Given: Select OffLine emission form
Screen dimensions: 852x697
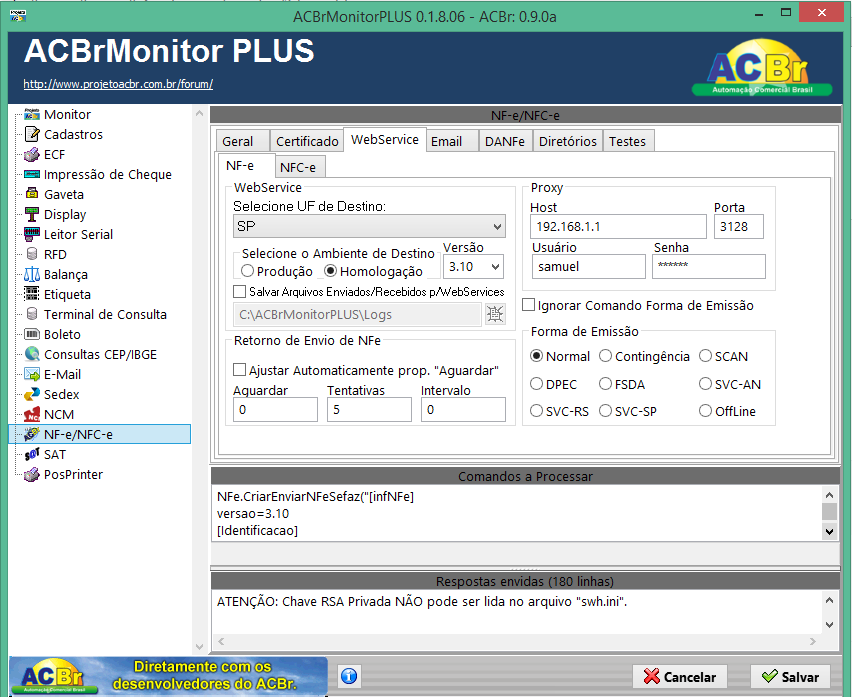Looking at the screenshot, I should coord(705,411).
